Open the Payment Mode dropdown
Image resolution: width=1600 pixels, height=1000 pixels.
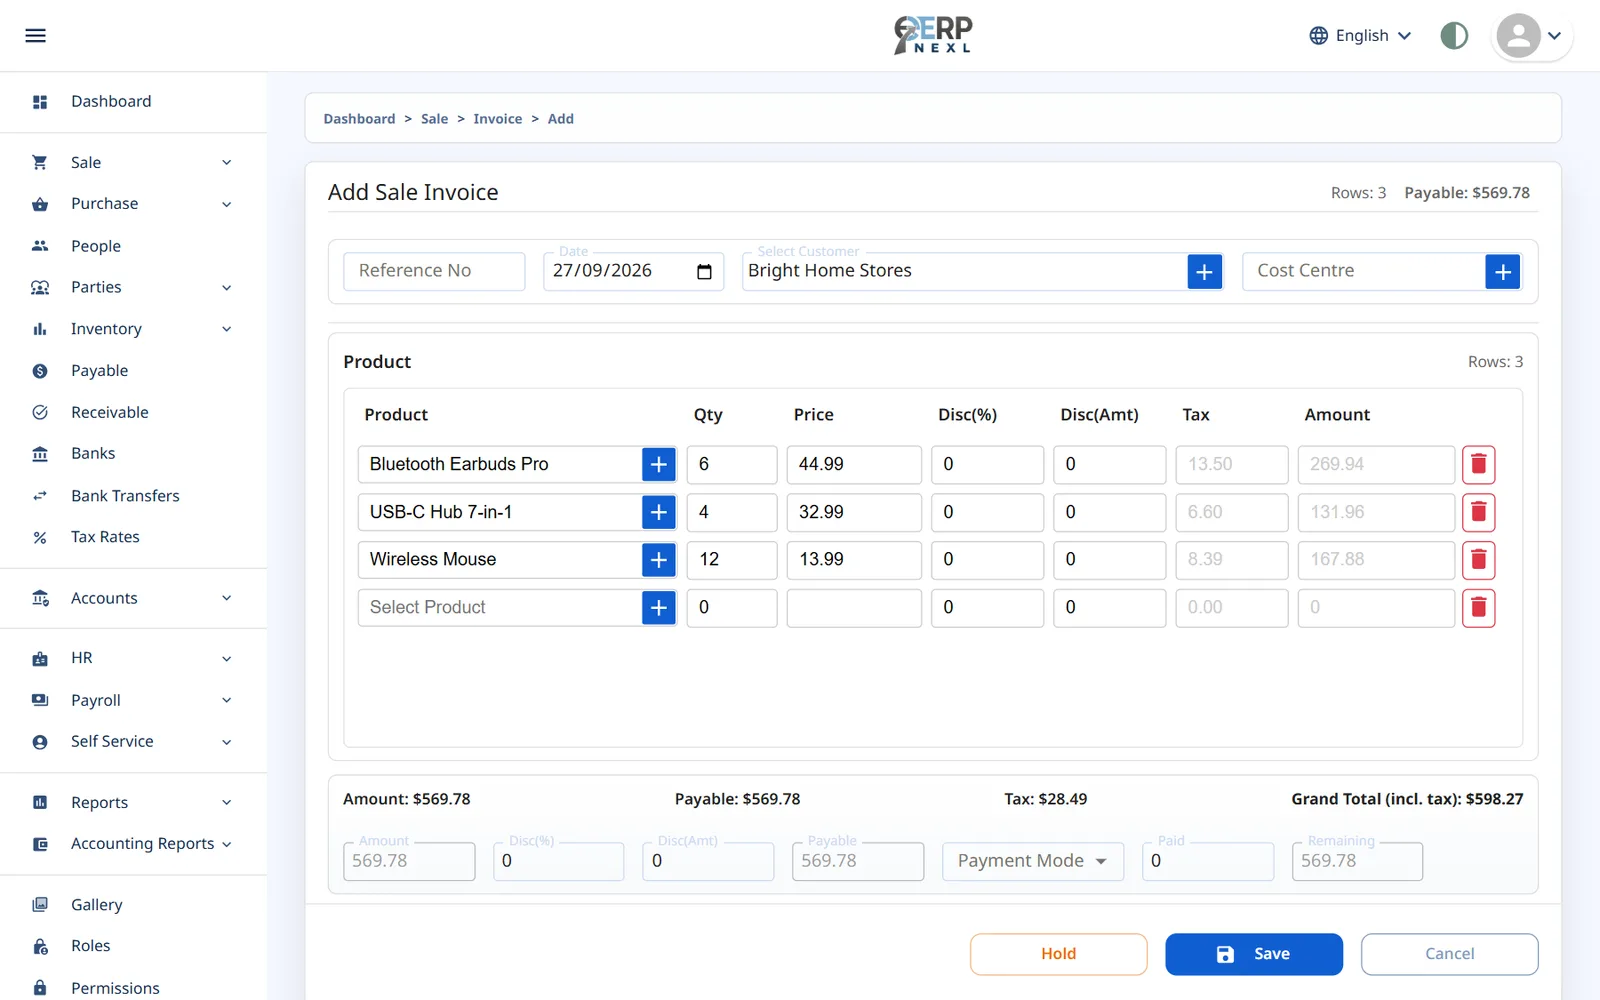[x=1032, y=861]
